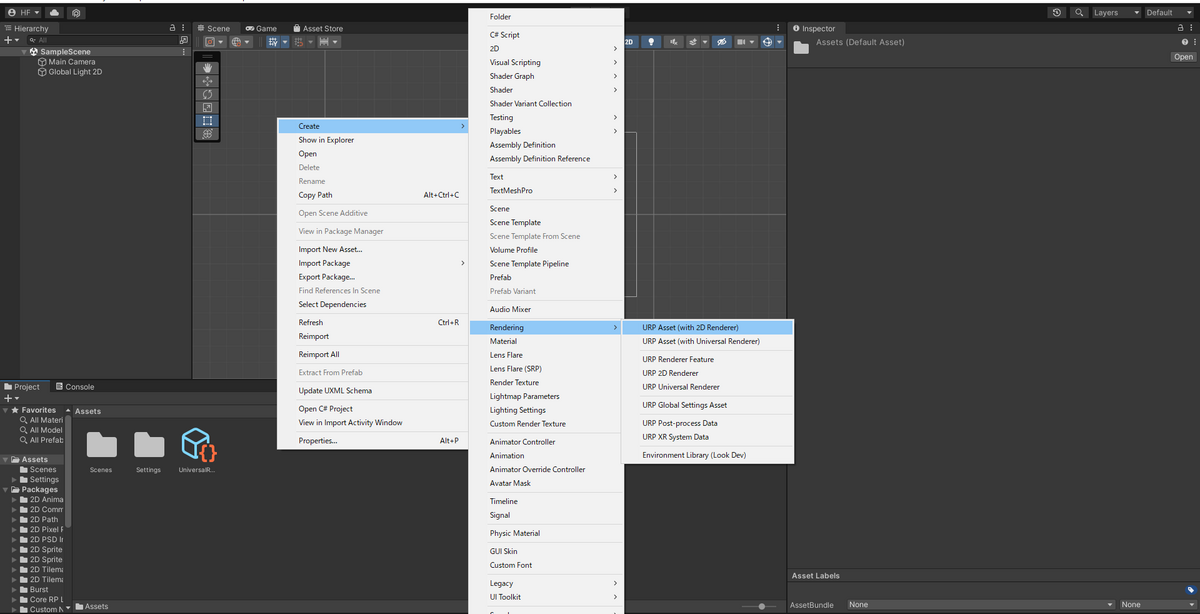Open the Hierarchy panel three-dot menu

(x=183, y=28)
